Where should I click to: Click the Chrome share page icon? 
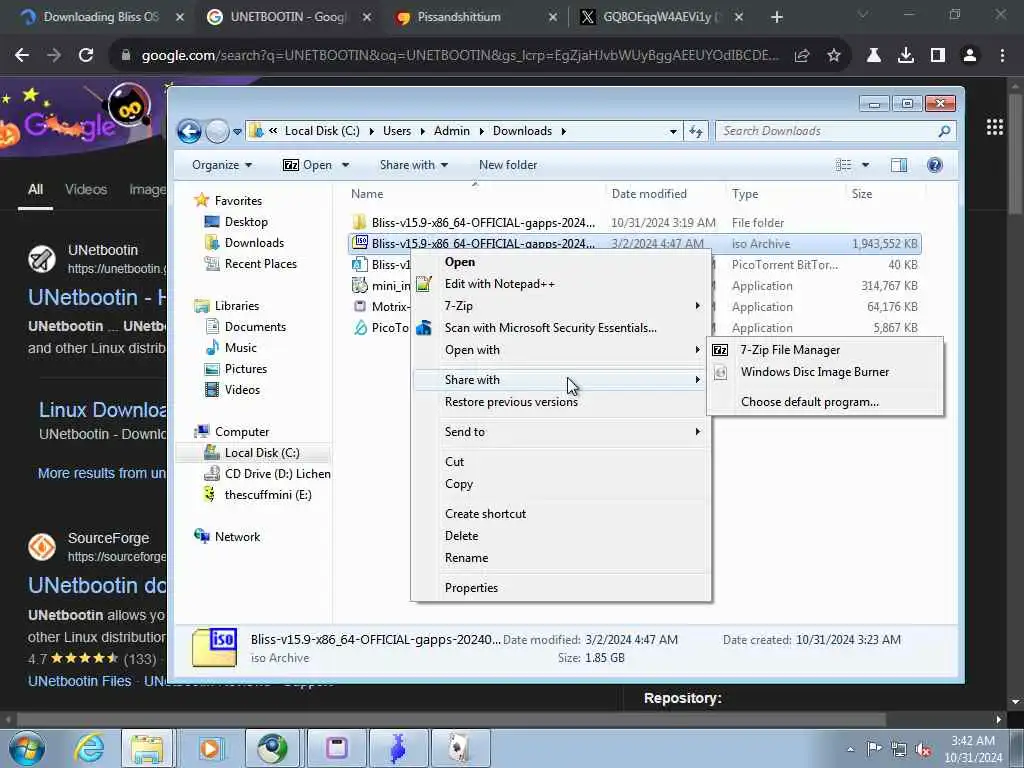[802, 56]
